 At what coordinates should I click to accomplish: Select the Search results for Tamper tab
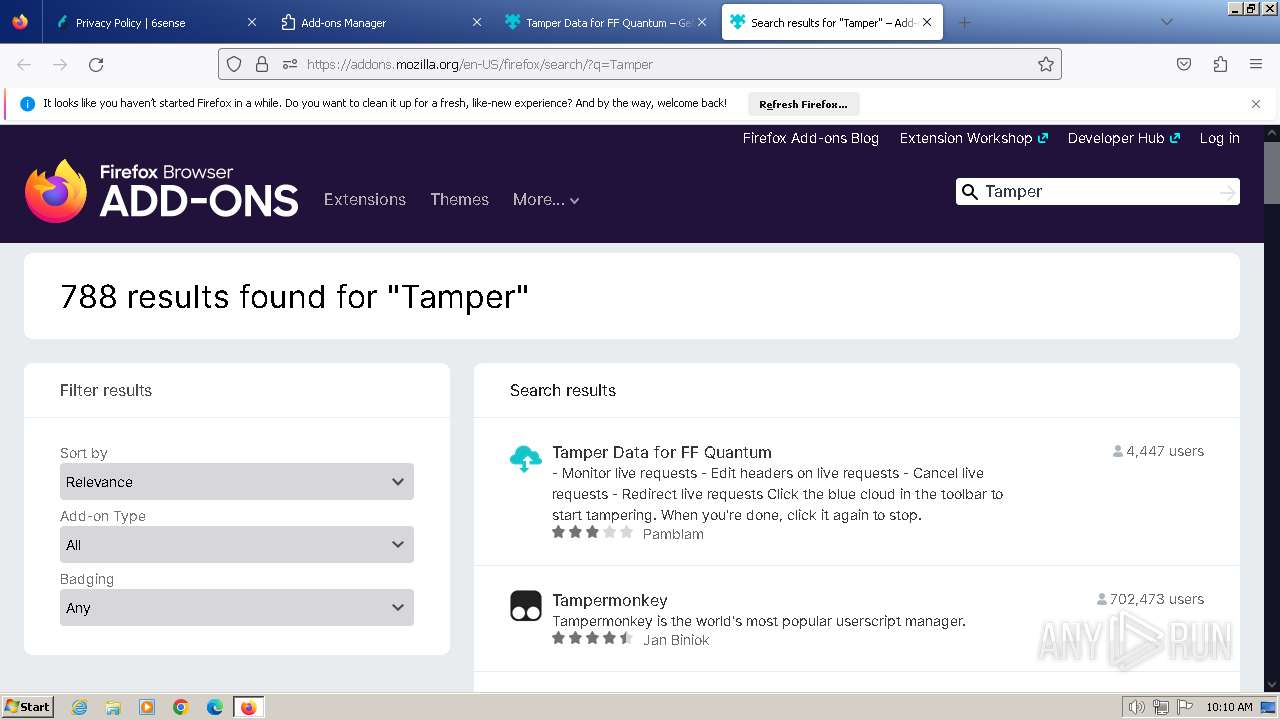click(x=832, y=22)
